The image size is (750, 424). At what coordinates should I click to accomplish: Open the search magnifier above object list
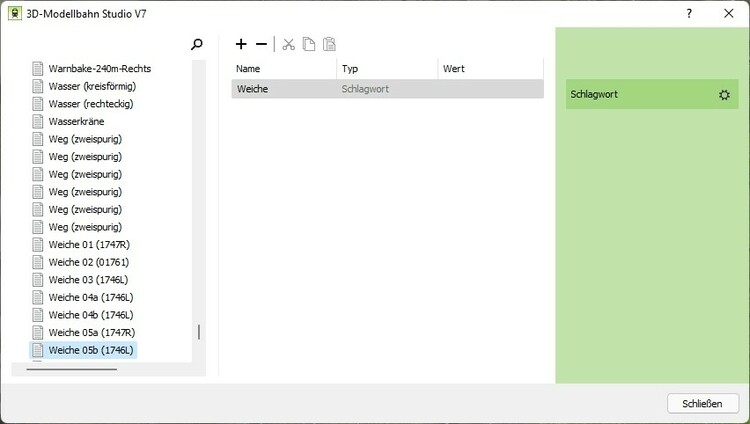(x=197, y=45)
